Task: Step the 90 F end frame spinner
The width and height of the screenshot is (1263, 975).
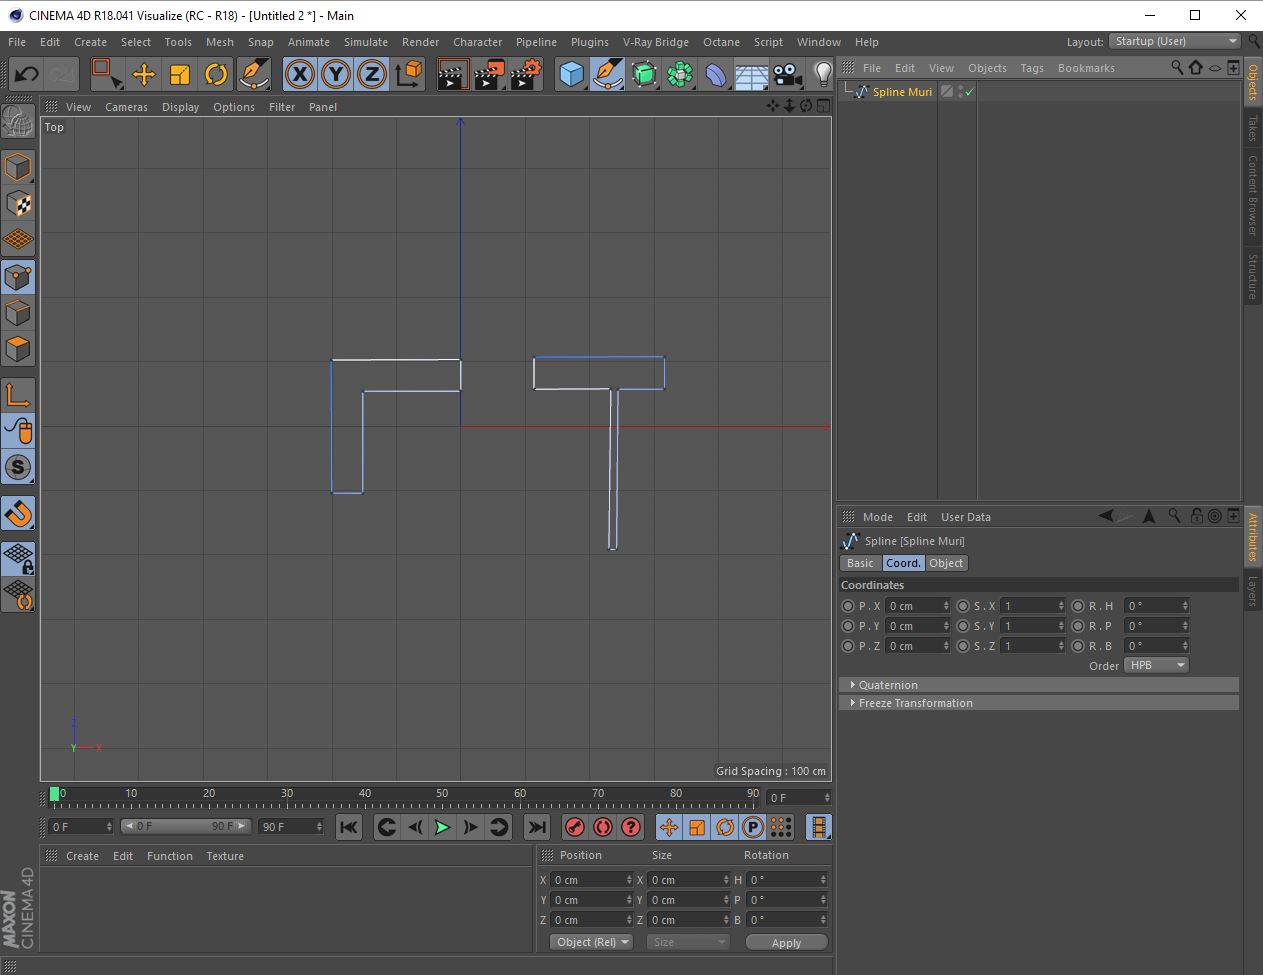Action: (x=320, y=827)
